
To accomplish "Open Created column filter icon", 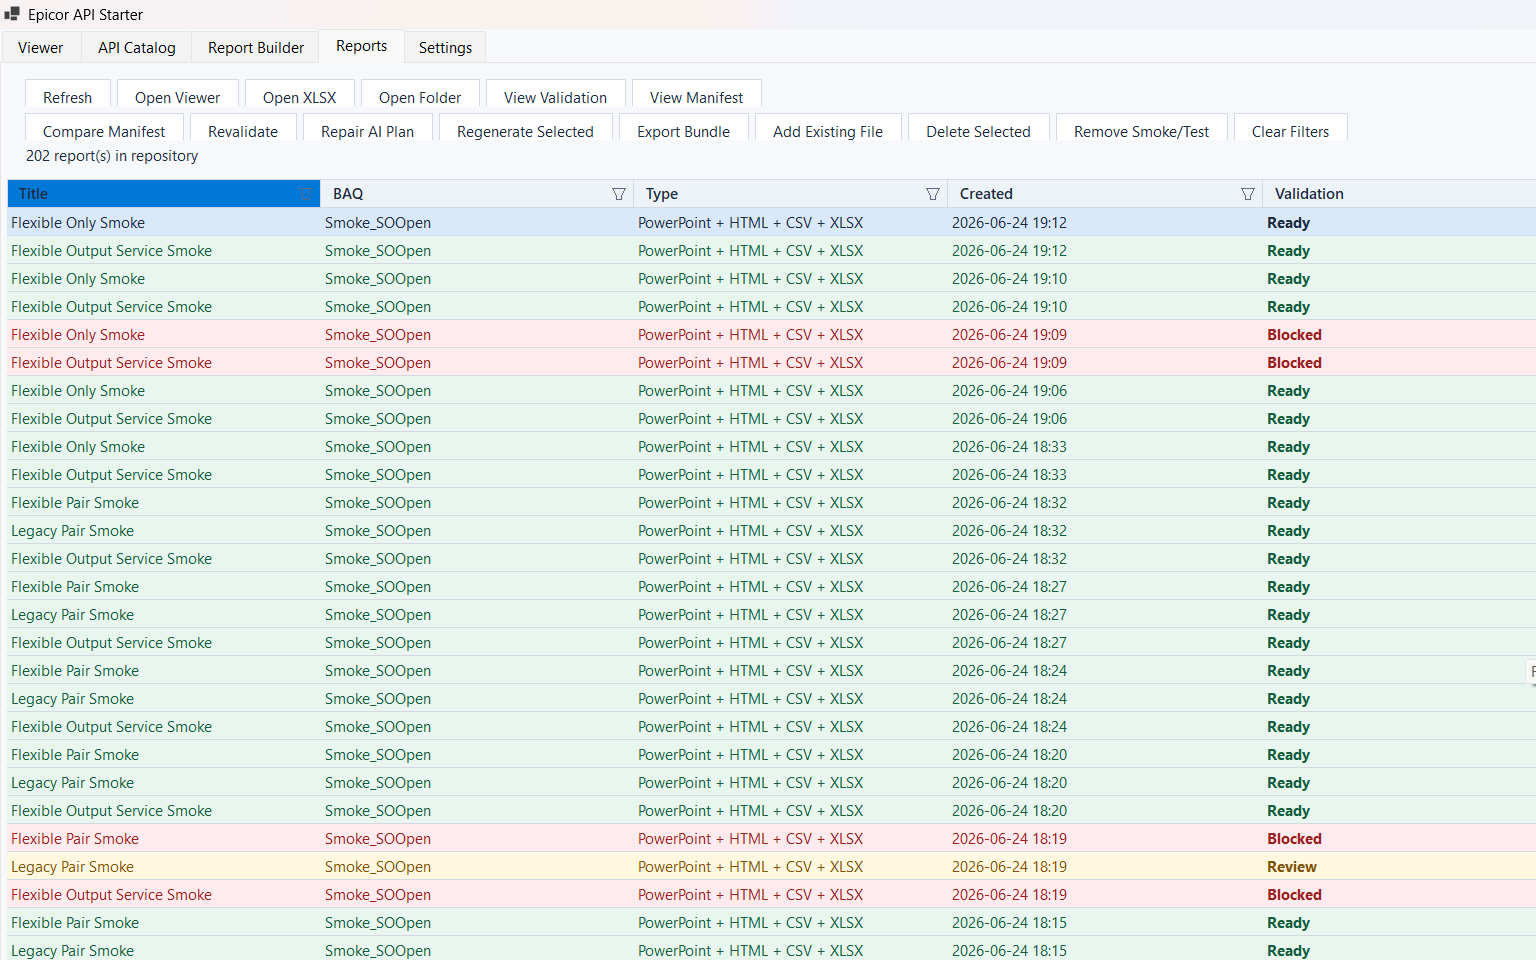I will pyautogui.click(x=1248, y=194).
